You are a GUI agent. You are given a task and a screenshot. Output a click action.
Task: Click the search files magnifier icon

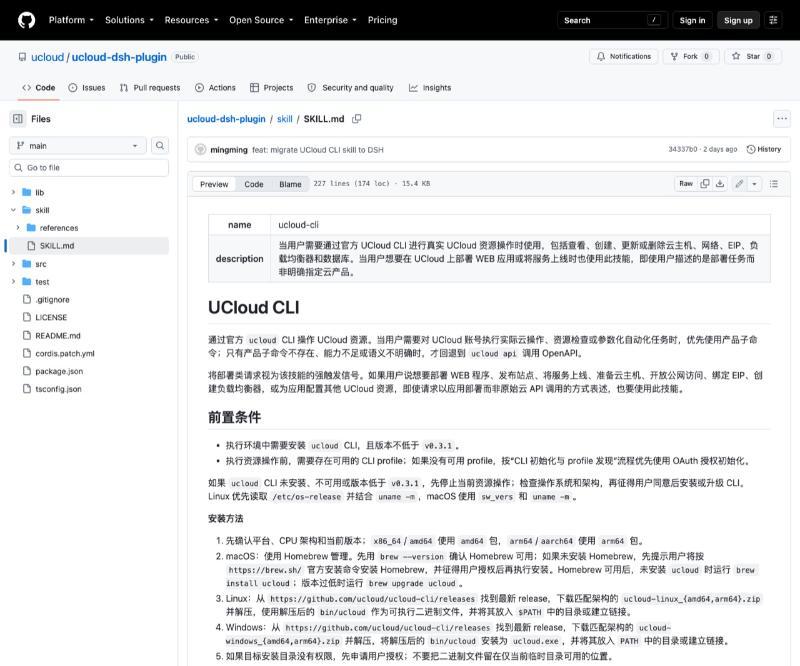click(160, 145)
